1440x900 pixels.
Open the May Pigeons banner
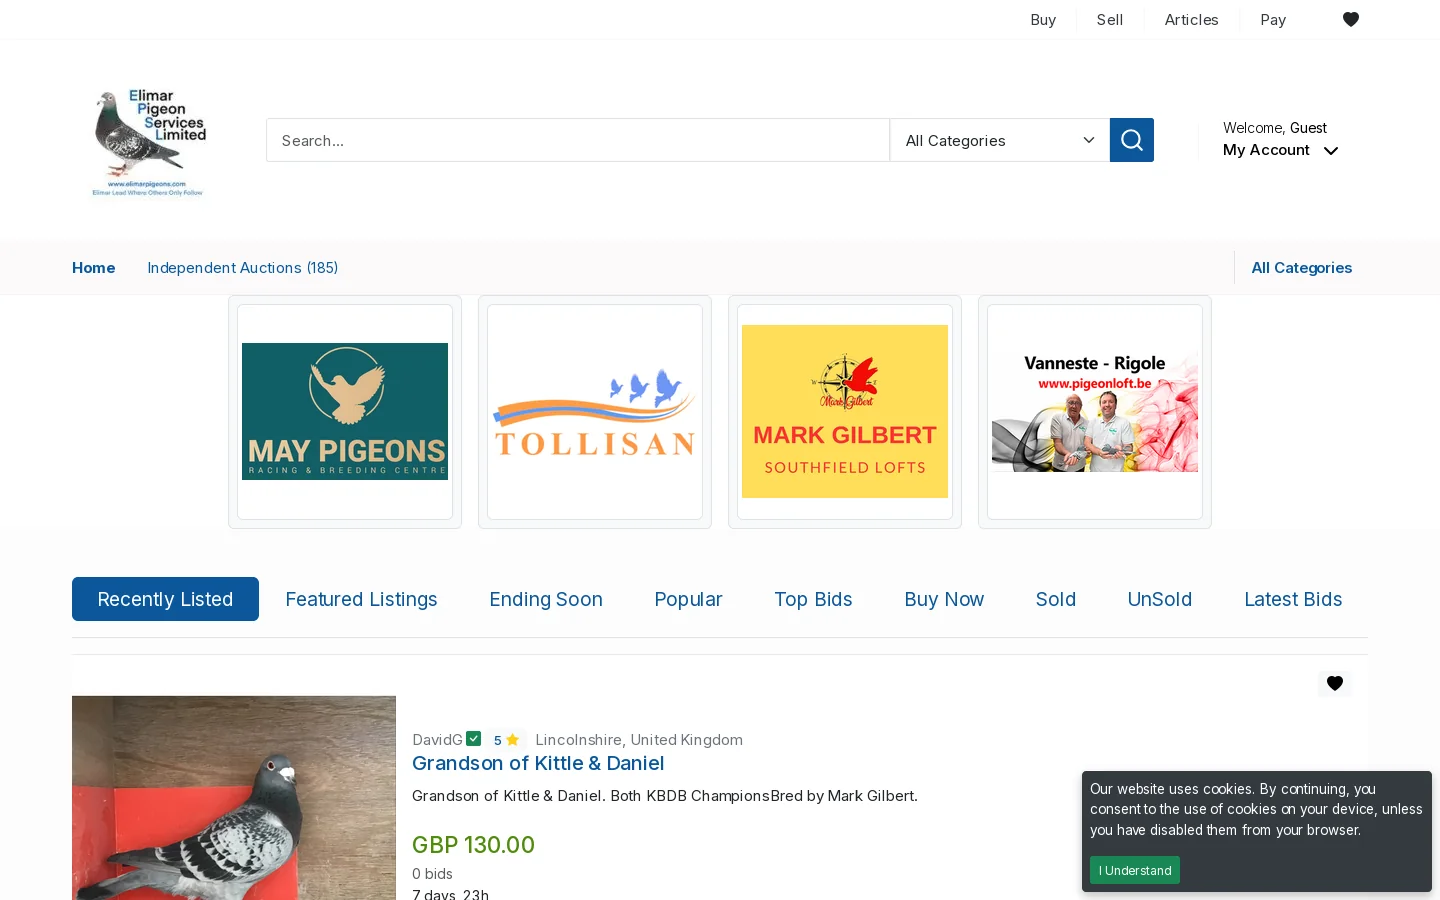coord(345,412)
